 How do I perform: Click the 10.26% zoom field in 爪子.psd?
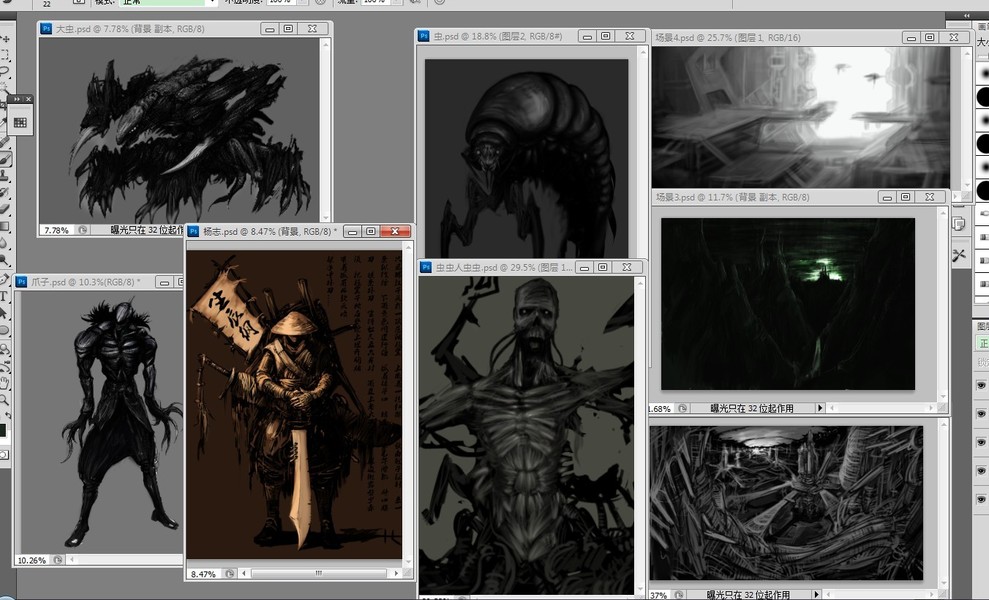pos(32,560)
